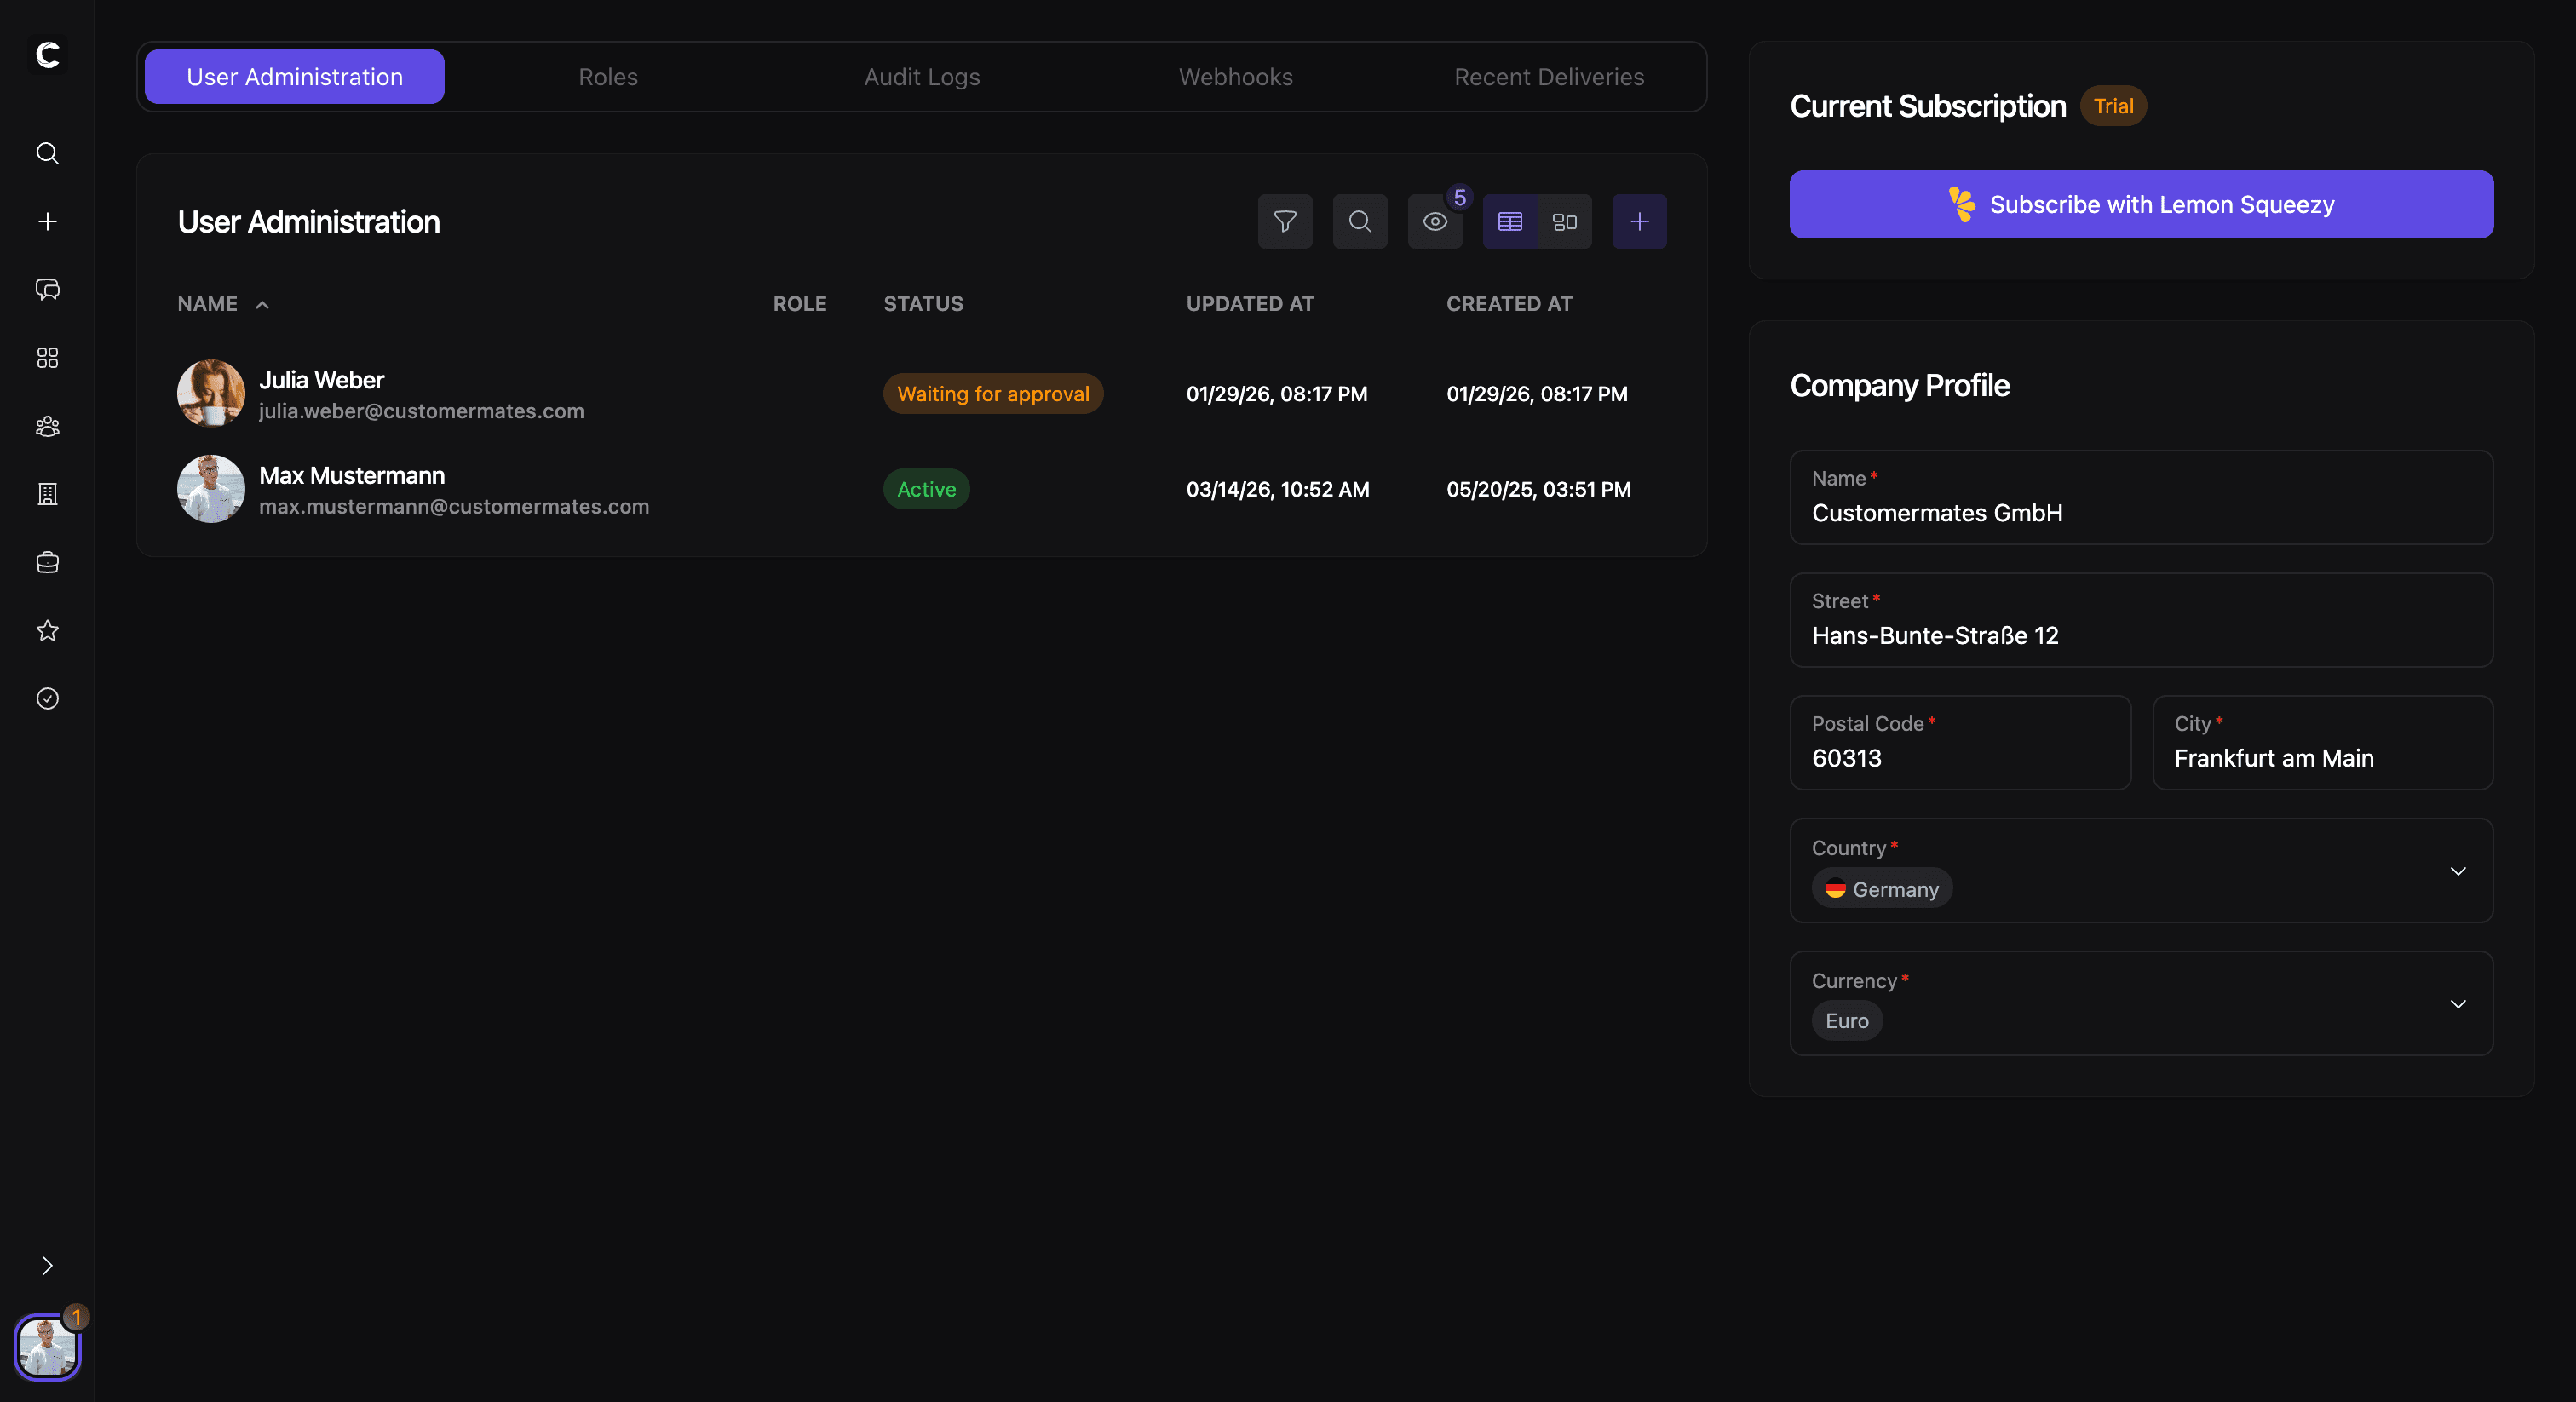2576x1402 pixels.
Task: Sort by the NAME column header
Action: [208, 304]
